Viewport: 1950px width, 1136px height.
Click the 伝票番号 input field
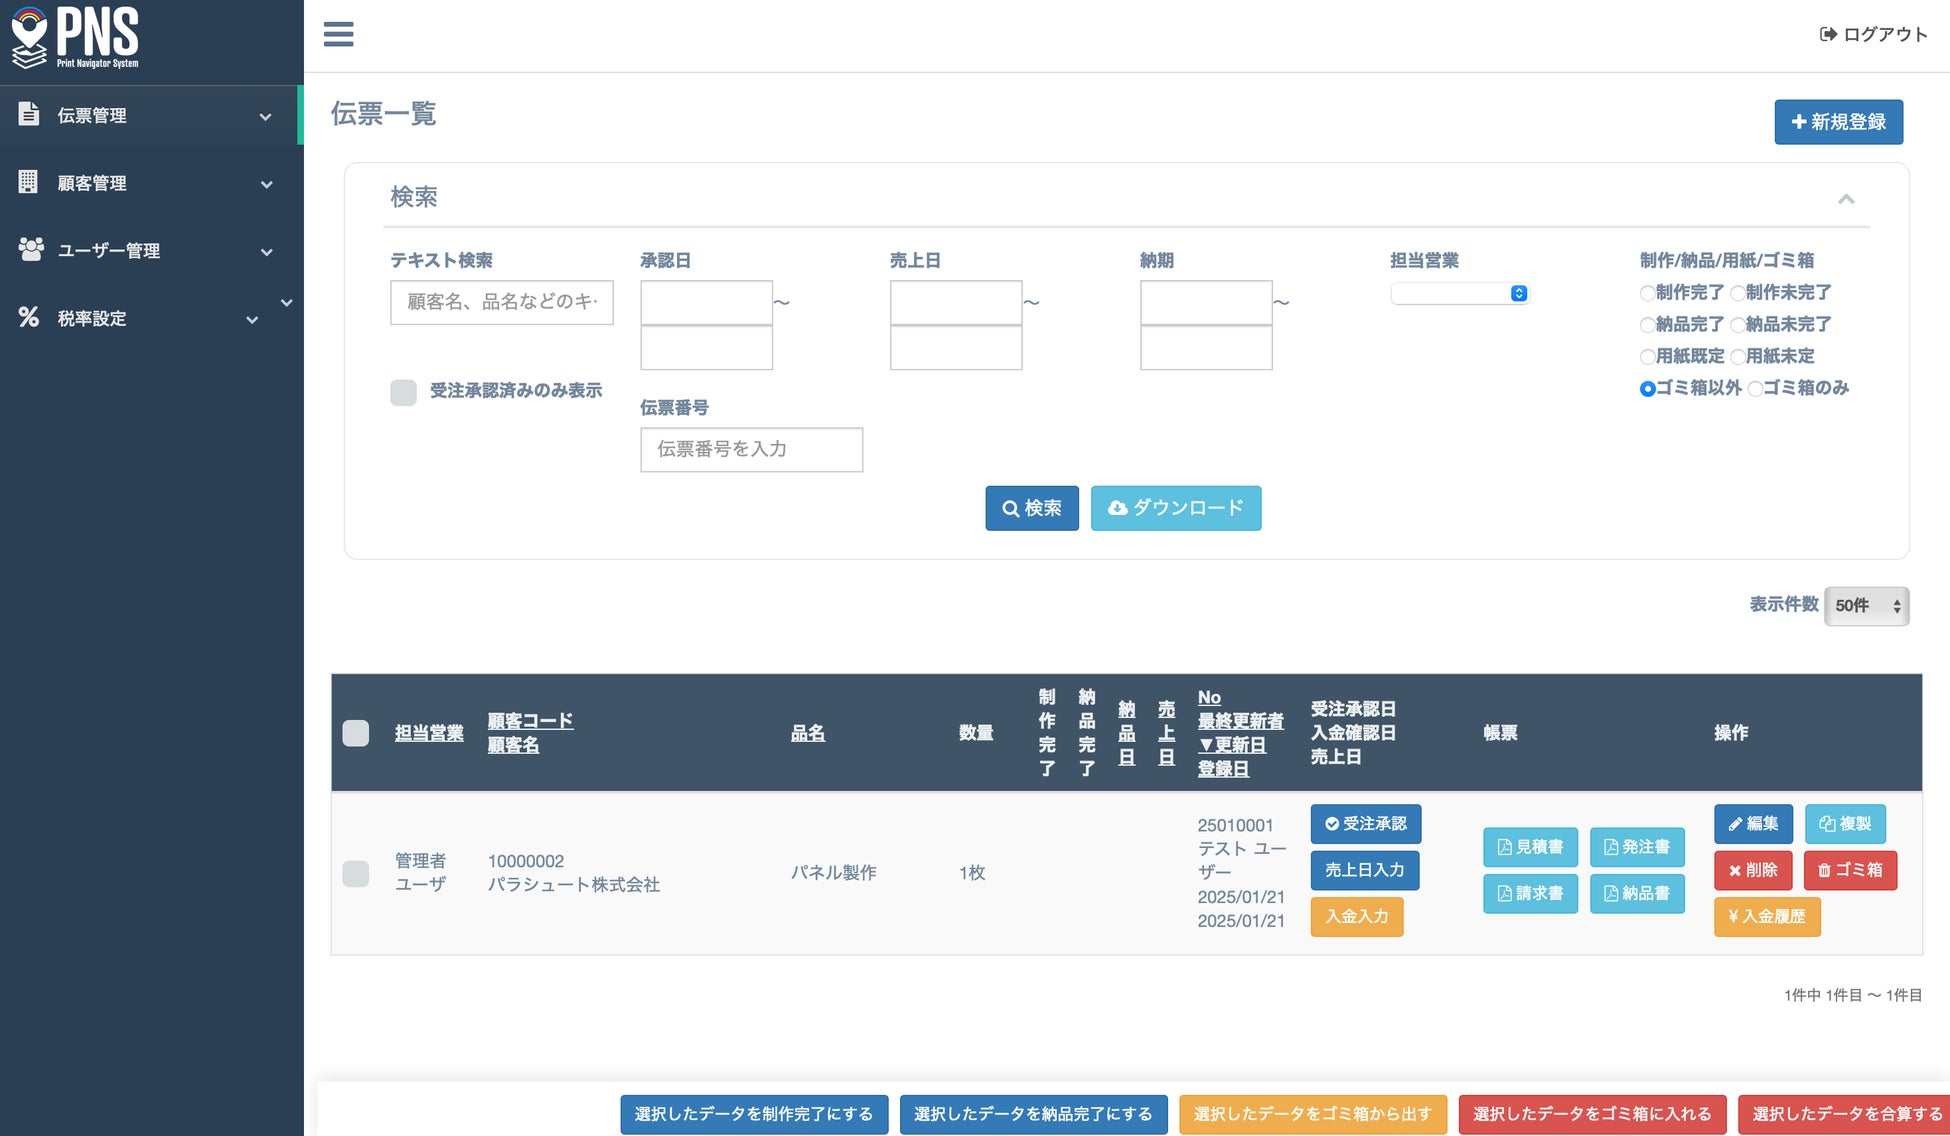[x=751, y=450]
